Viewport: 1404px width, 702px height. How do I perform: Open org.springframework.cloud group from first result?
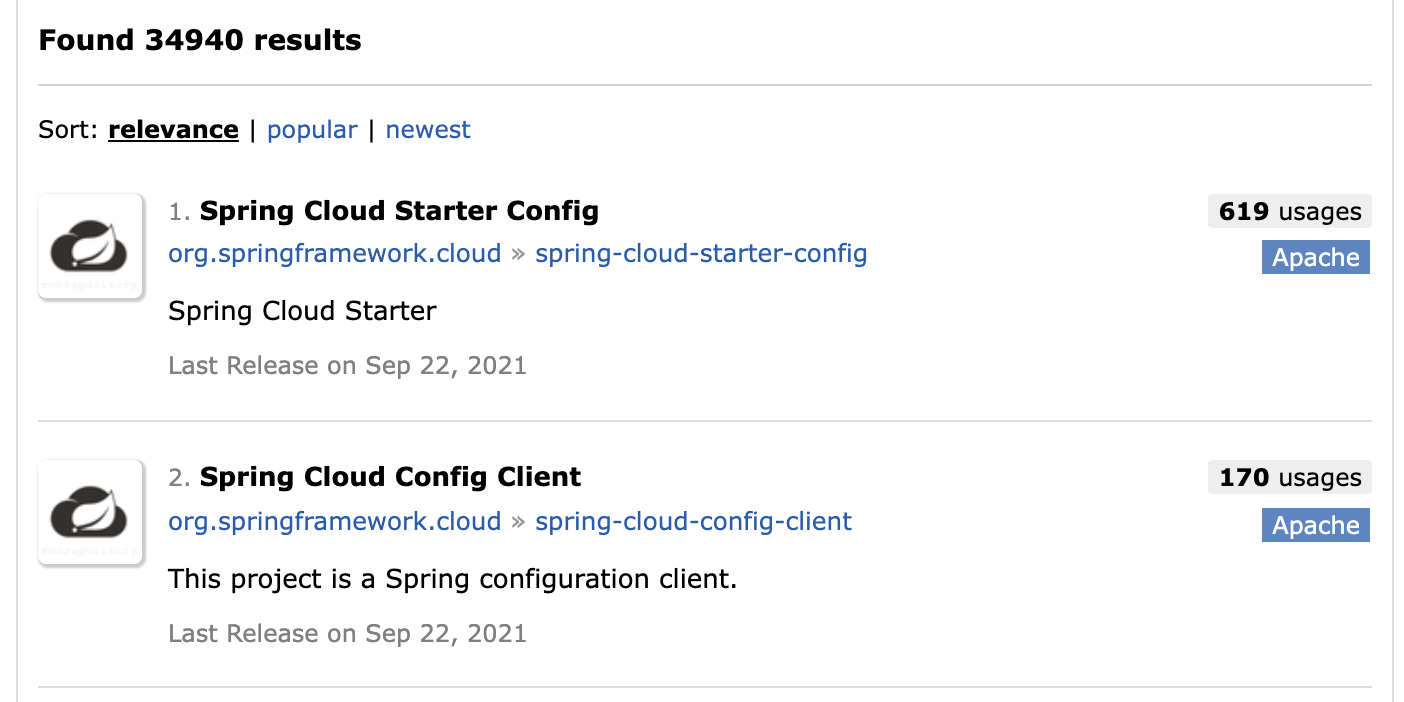pyautogui.click(x=334, y=253)
